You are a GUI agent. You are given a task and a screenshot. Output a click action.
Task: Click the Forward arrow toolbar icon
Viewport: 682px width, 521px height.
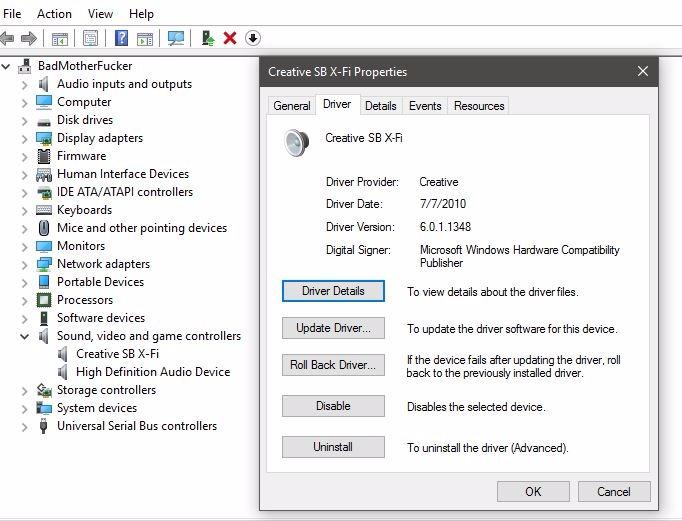click(29, 38)
